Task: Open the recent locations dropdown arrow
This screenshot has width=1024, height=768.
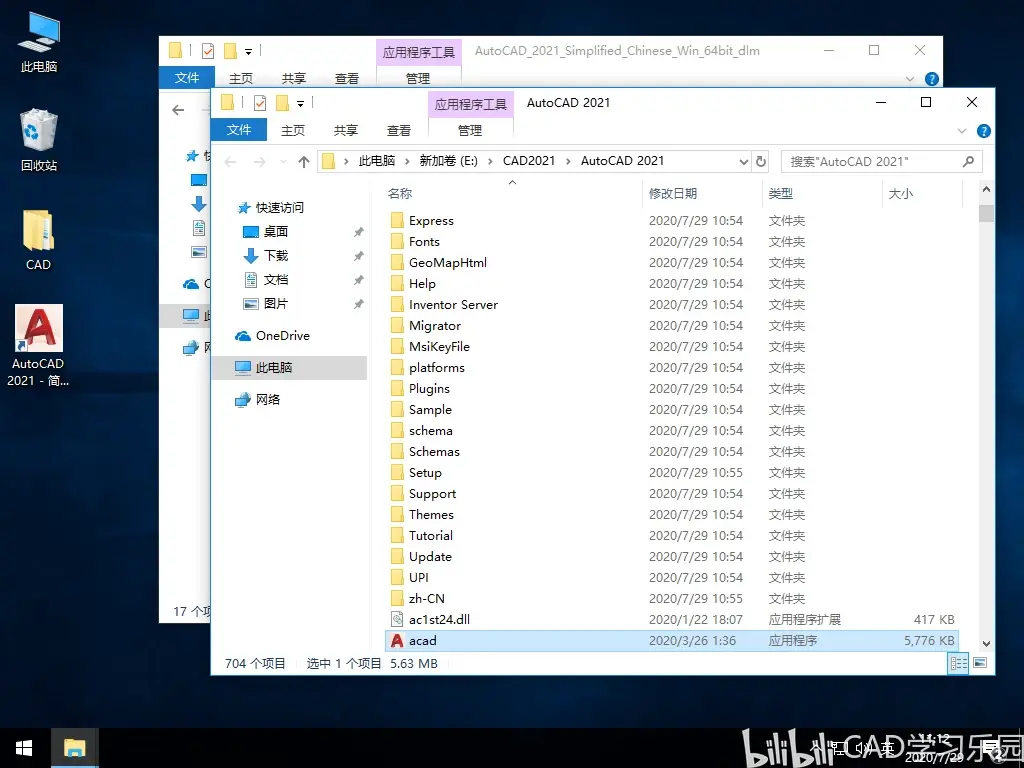Action: coord(283,161)
